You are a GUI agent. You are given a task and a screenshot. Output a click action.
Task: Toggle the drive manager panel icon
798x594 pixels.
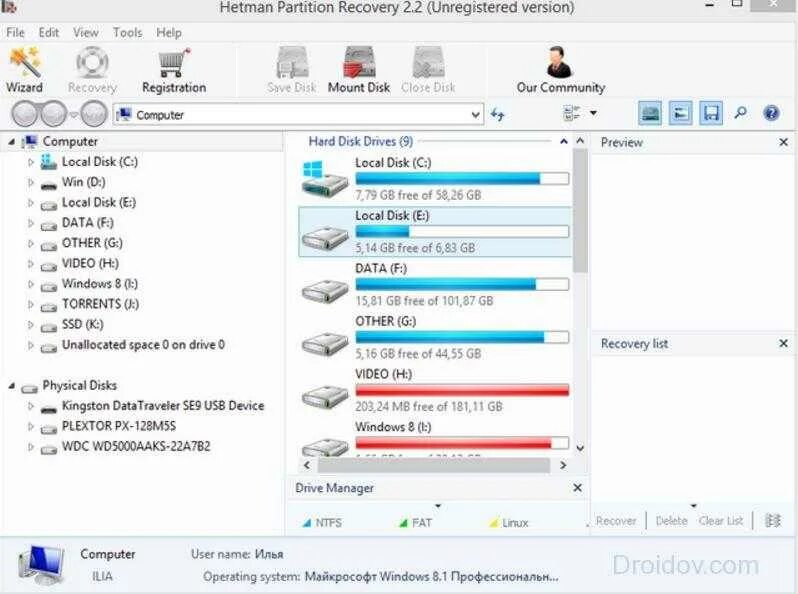(x=650, y=113)
